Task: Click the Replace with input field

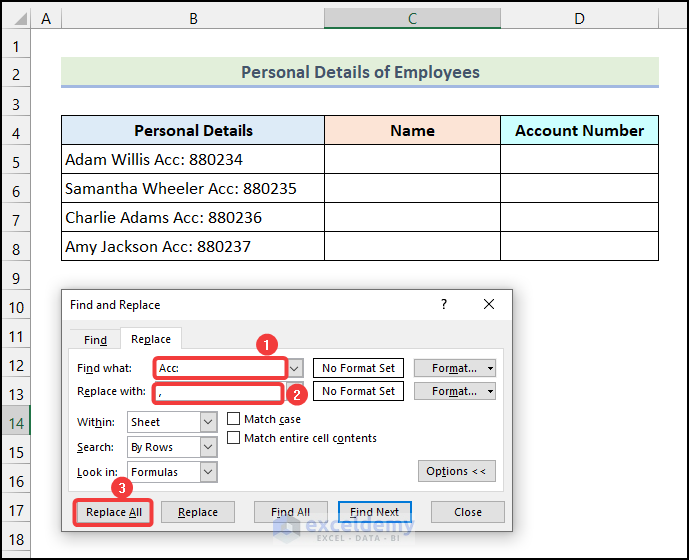Action: [218, 393]
